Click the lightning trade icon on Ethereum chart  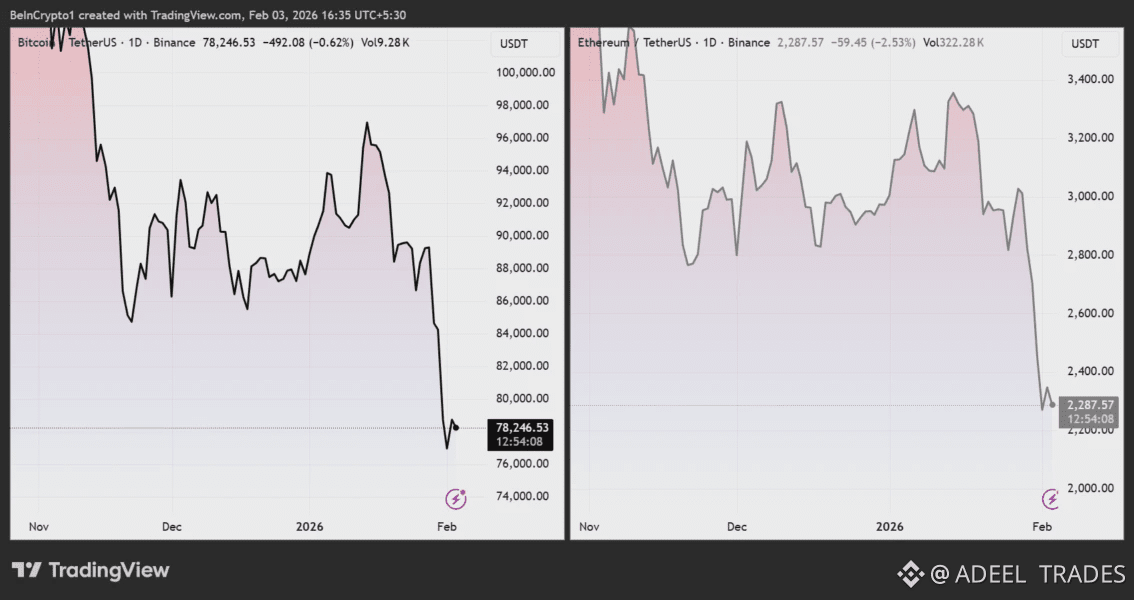(x=1052, y=497)
